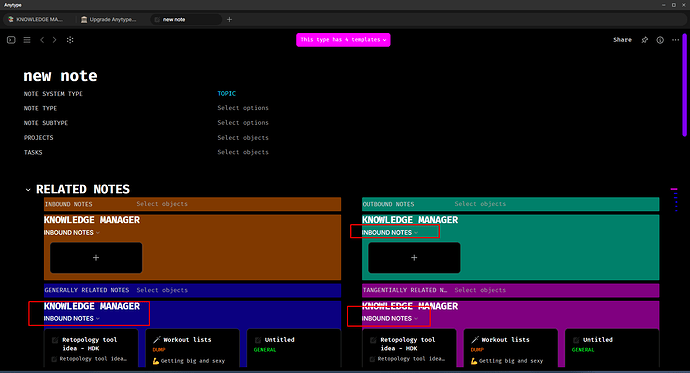
Task: Tick small Retopology subtask checkbox in blue card
Action: tap(54, 359)
